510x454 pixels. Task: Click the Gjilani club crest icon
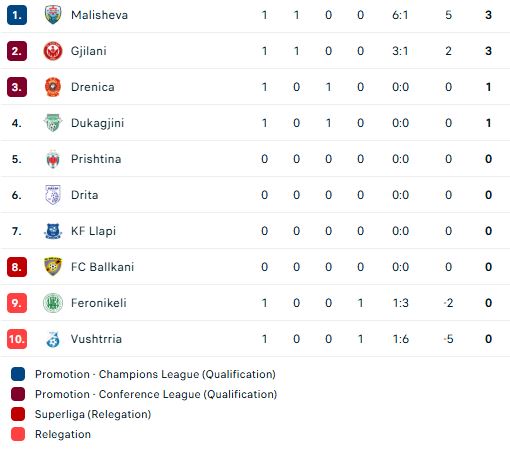pos(53,51)
